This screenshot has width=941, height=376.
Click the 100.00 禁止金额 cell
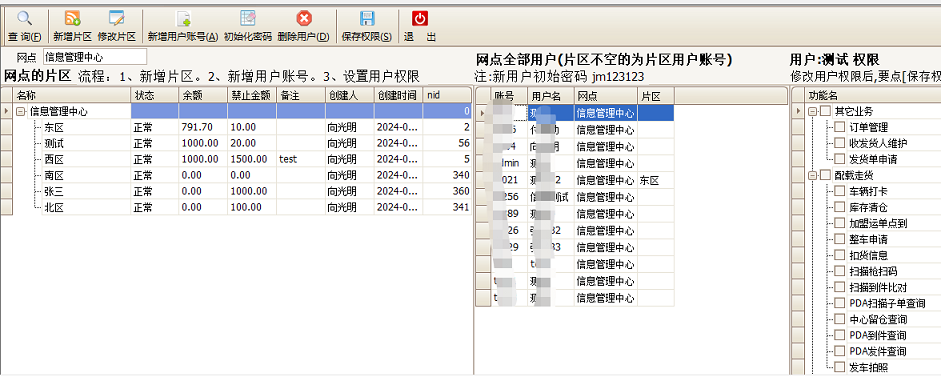coord(251,207)
